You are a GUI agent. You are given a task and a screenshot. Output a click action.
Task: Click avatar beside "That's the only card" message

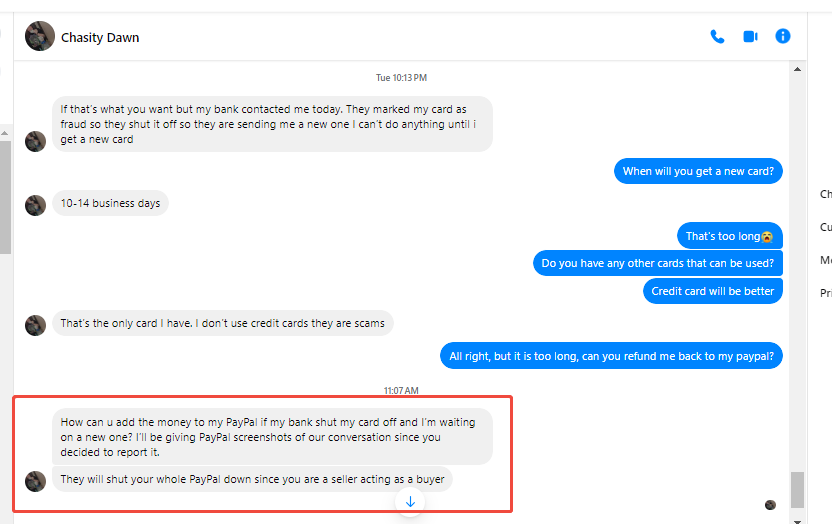pos(36,325)
